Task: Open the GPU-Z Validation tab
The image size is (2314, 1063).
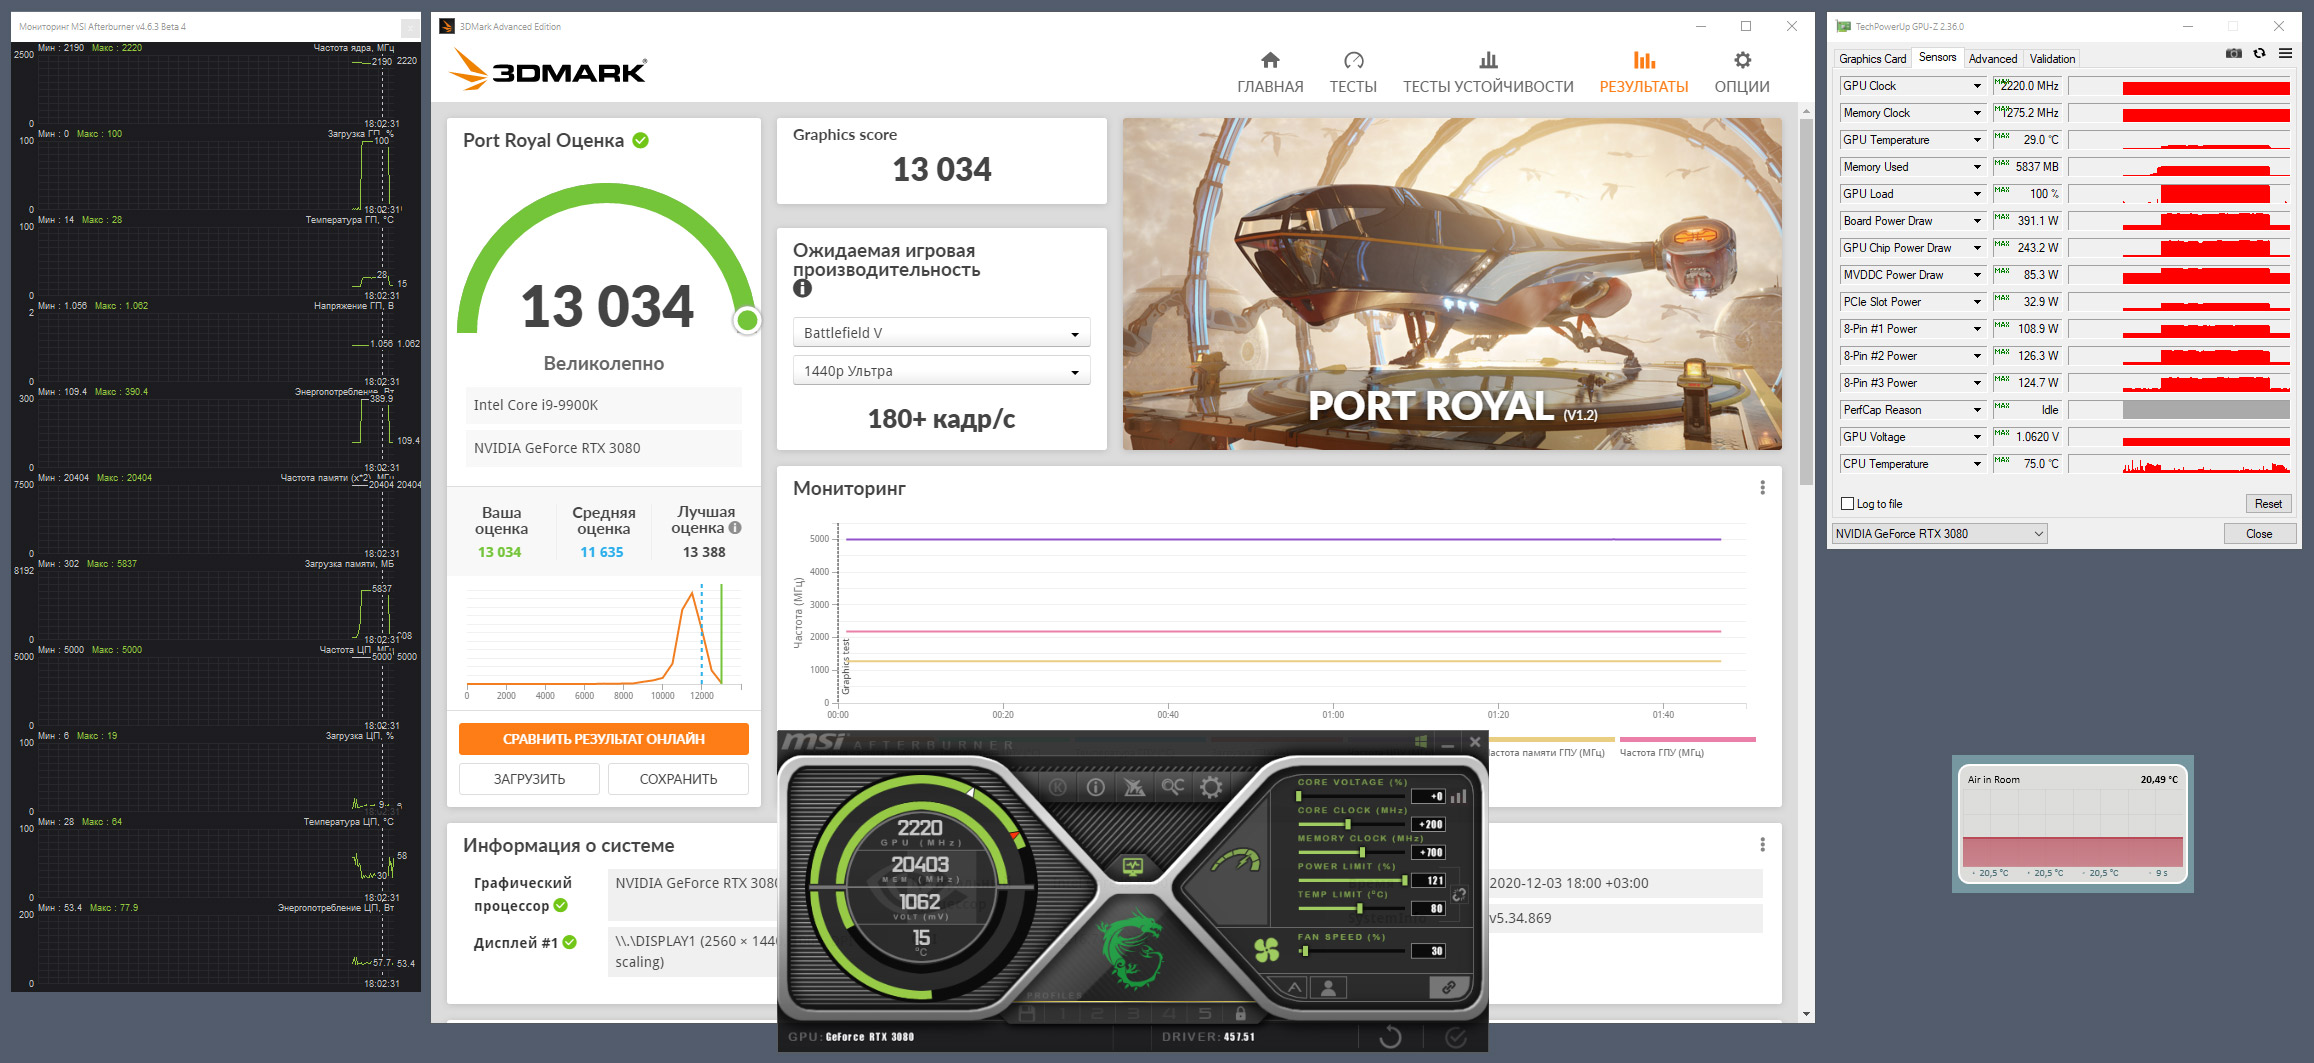Action: pyautogui.click(x=2052, y=59)
